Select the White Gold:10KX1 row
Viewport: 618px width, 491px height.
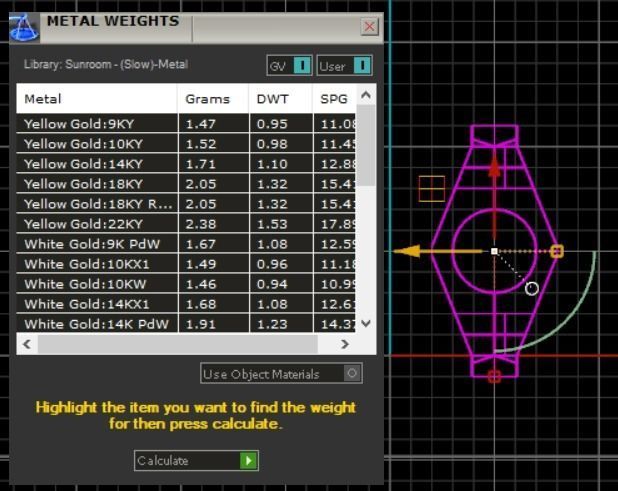186,264
